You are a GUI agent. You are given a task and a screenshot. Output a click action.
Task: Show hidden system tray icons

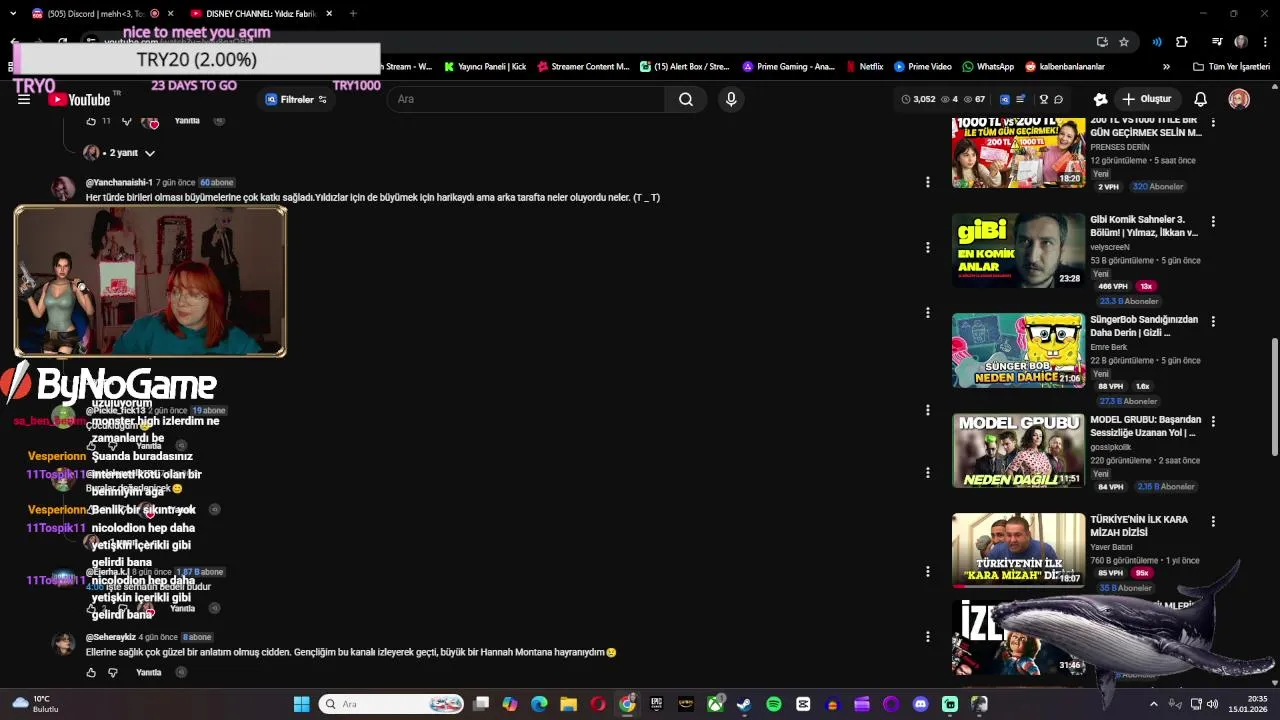click(1153, 704)
